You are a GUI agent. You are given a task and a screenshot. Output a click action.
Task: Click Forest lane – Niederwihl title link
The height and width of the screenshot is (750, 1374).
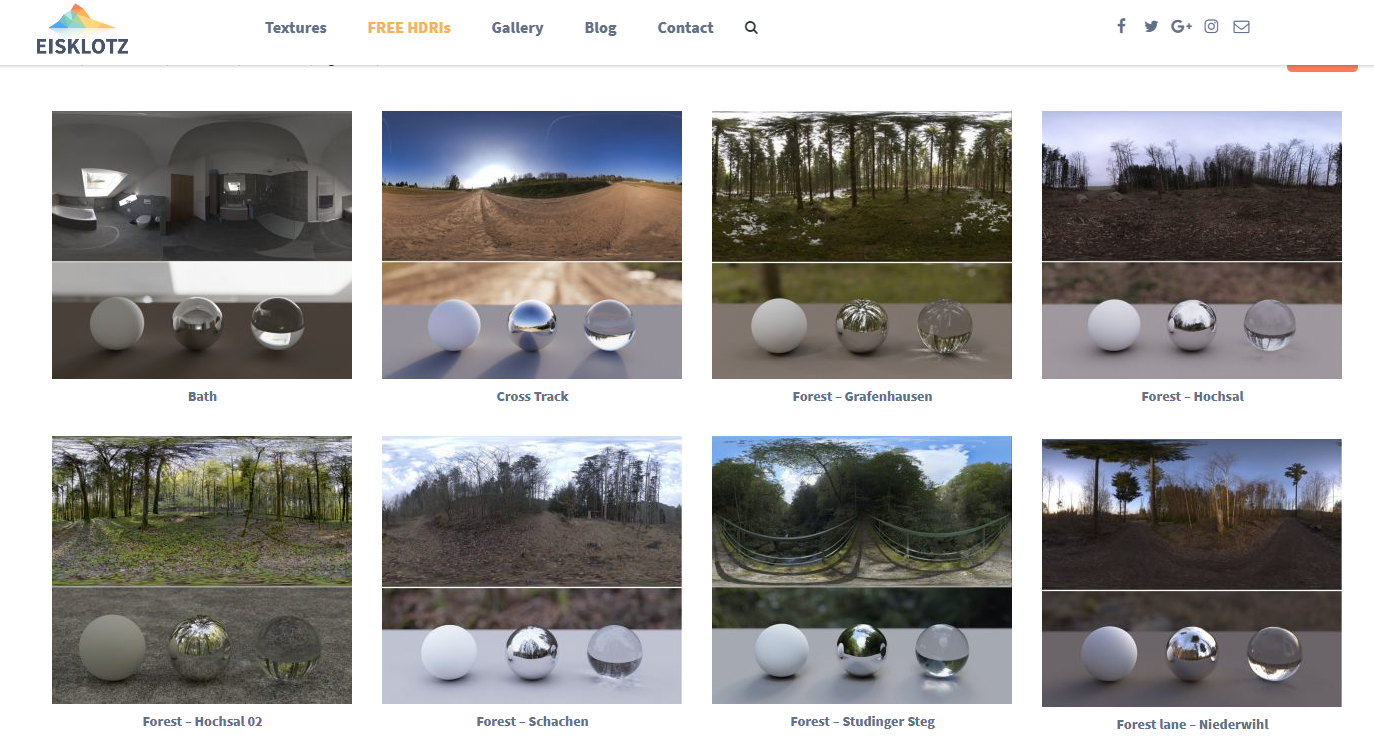pos(1192,724)
